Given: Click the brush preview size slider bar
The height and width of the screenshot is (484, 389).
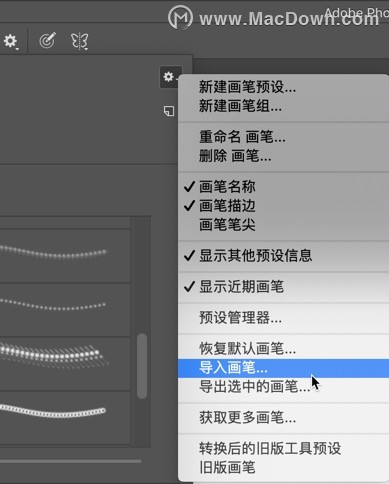Looking at the screenshot, I should (x=70, y=461).
